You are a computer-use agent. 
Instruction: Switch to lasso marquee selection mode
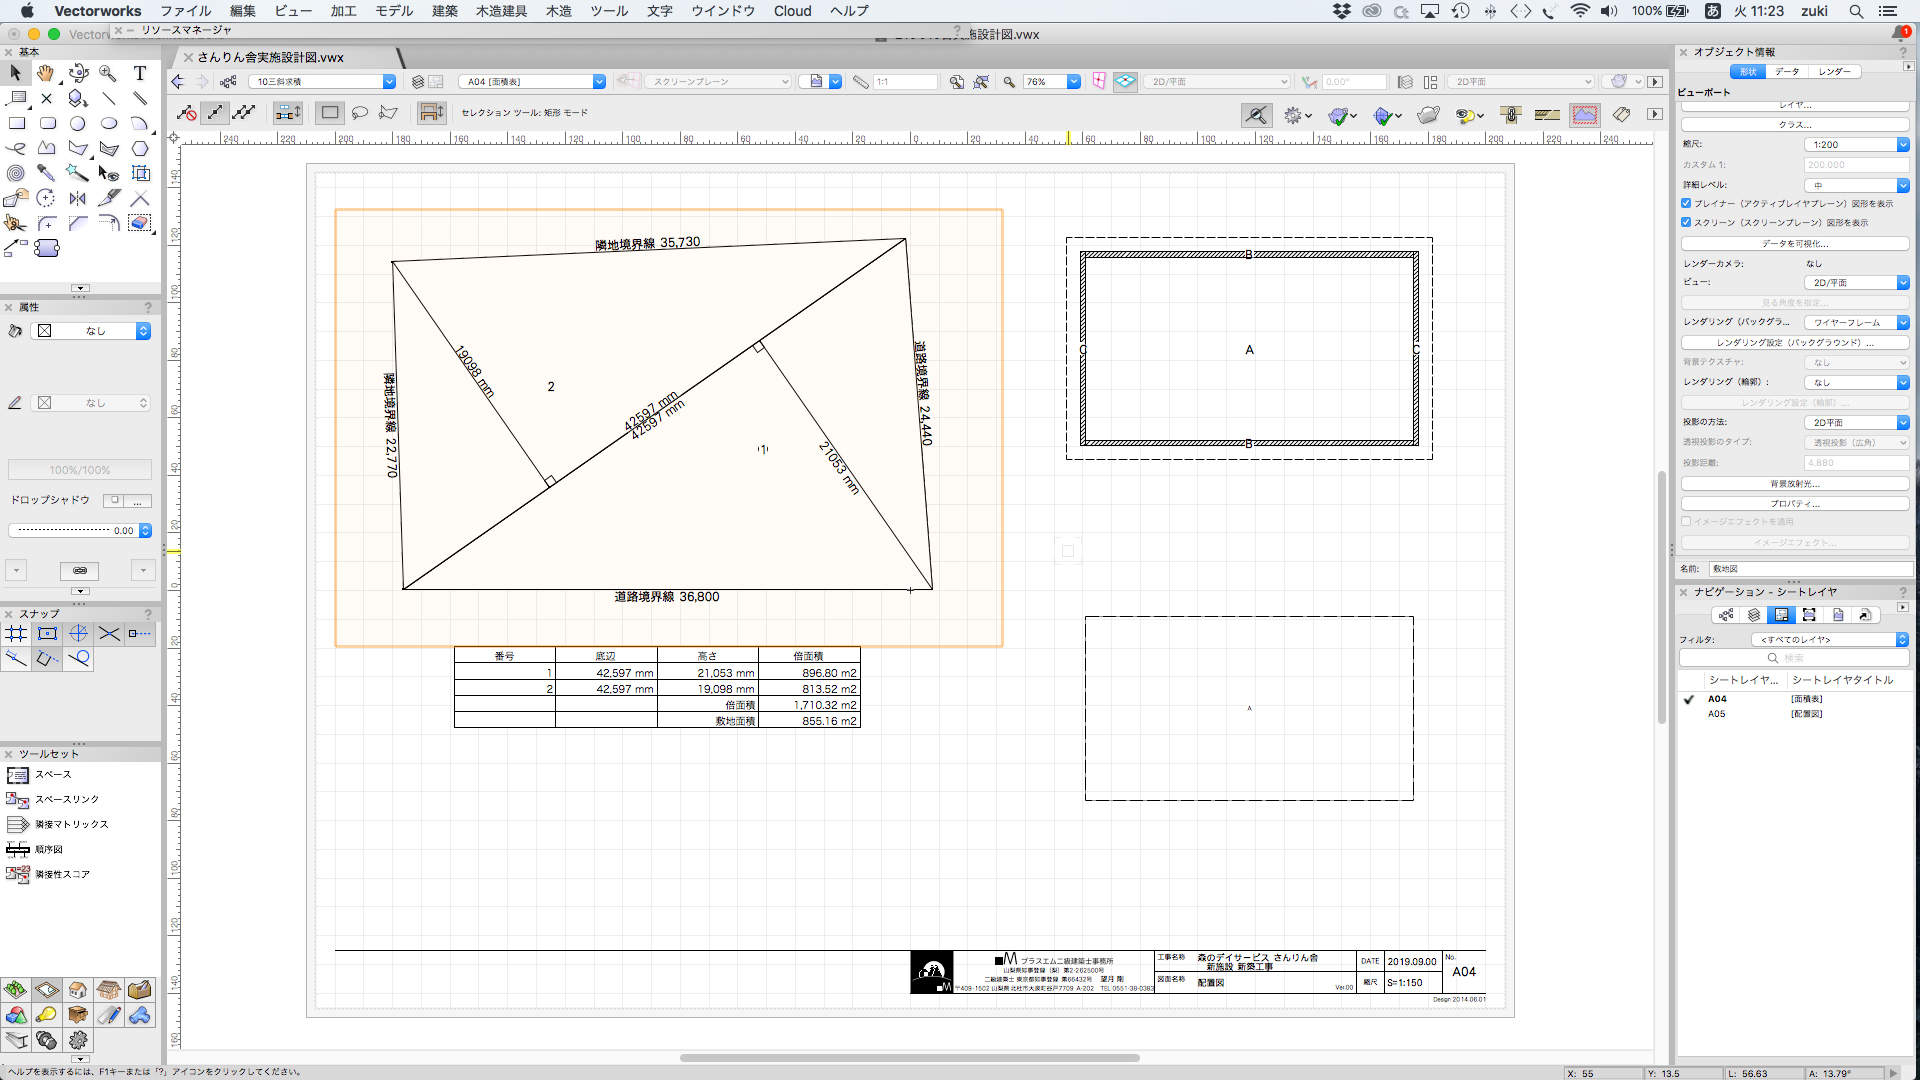(x=360, y=113)
